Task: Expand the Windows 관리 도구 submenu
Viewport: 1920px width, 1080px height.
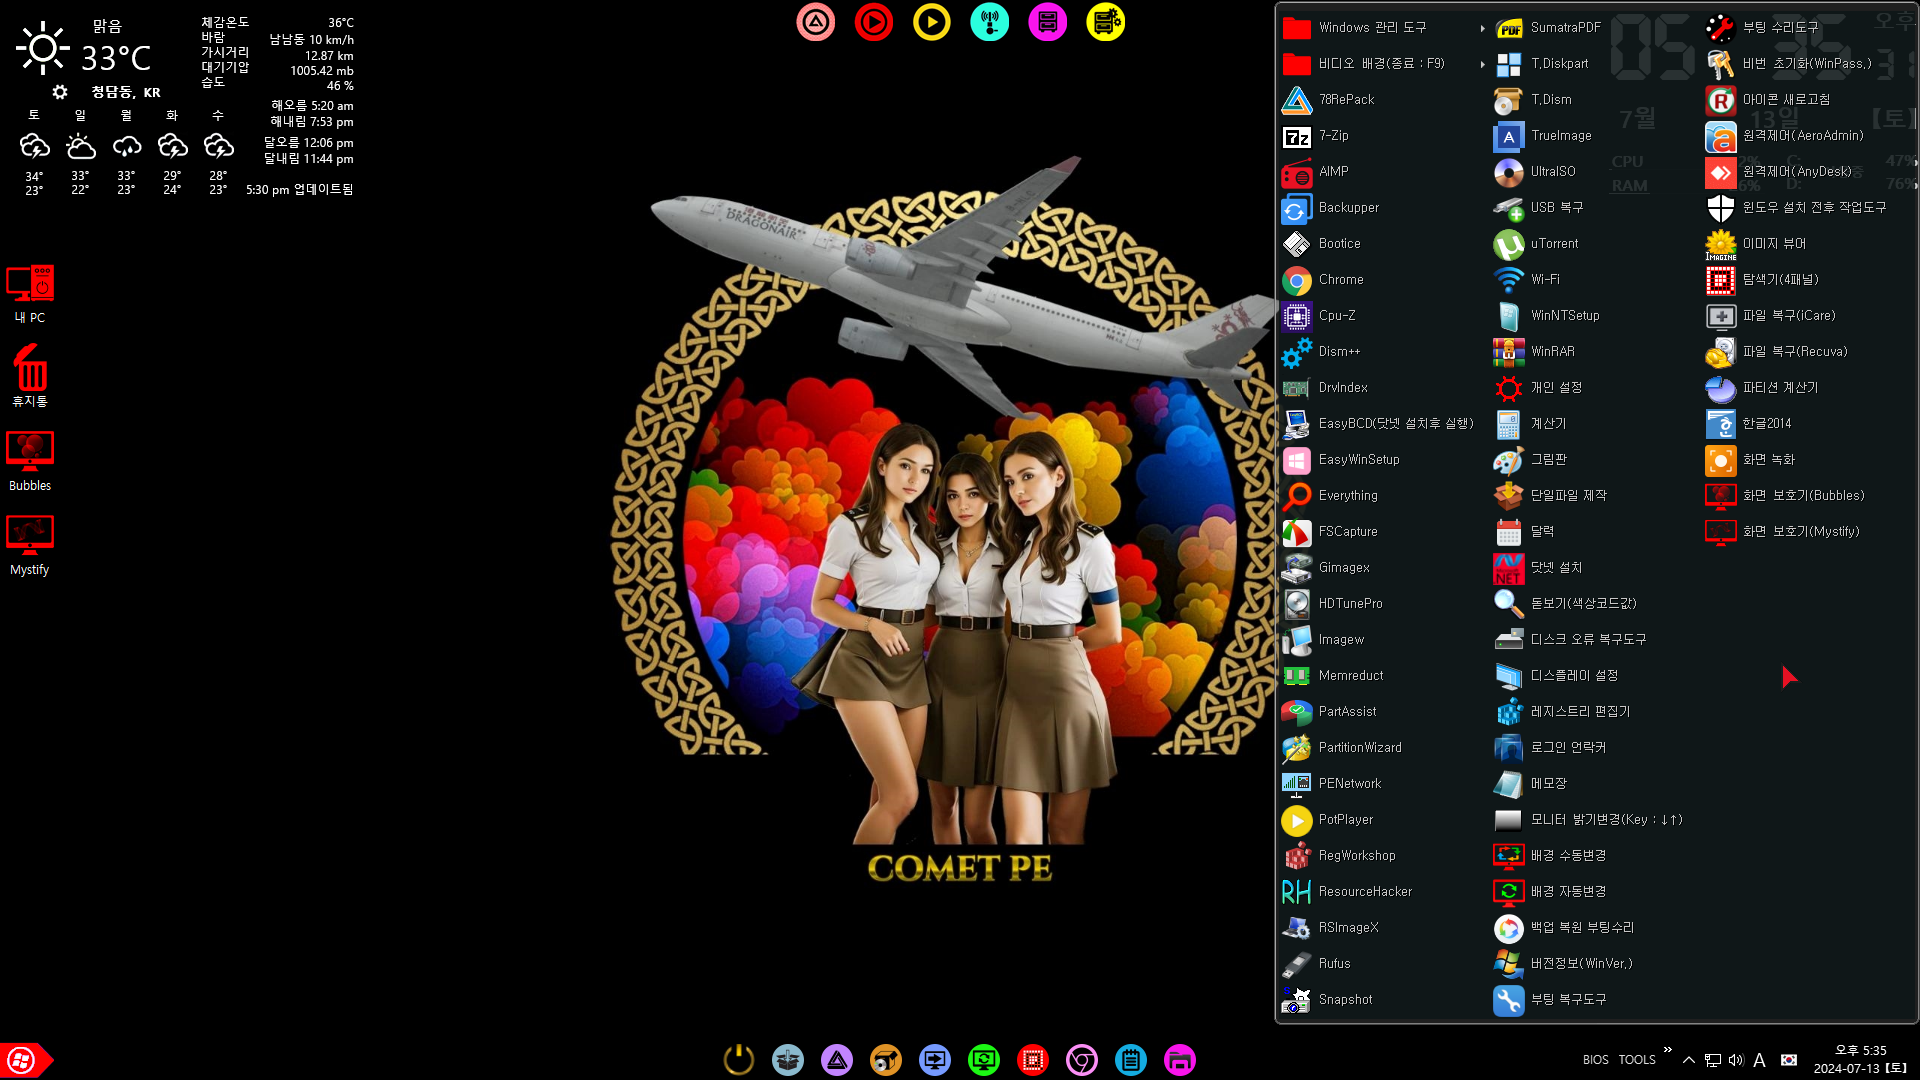Action: 1384,28
